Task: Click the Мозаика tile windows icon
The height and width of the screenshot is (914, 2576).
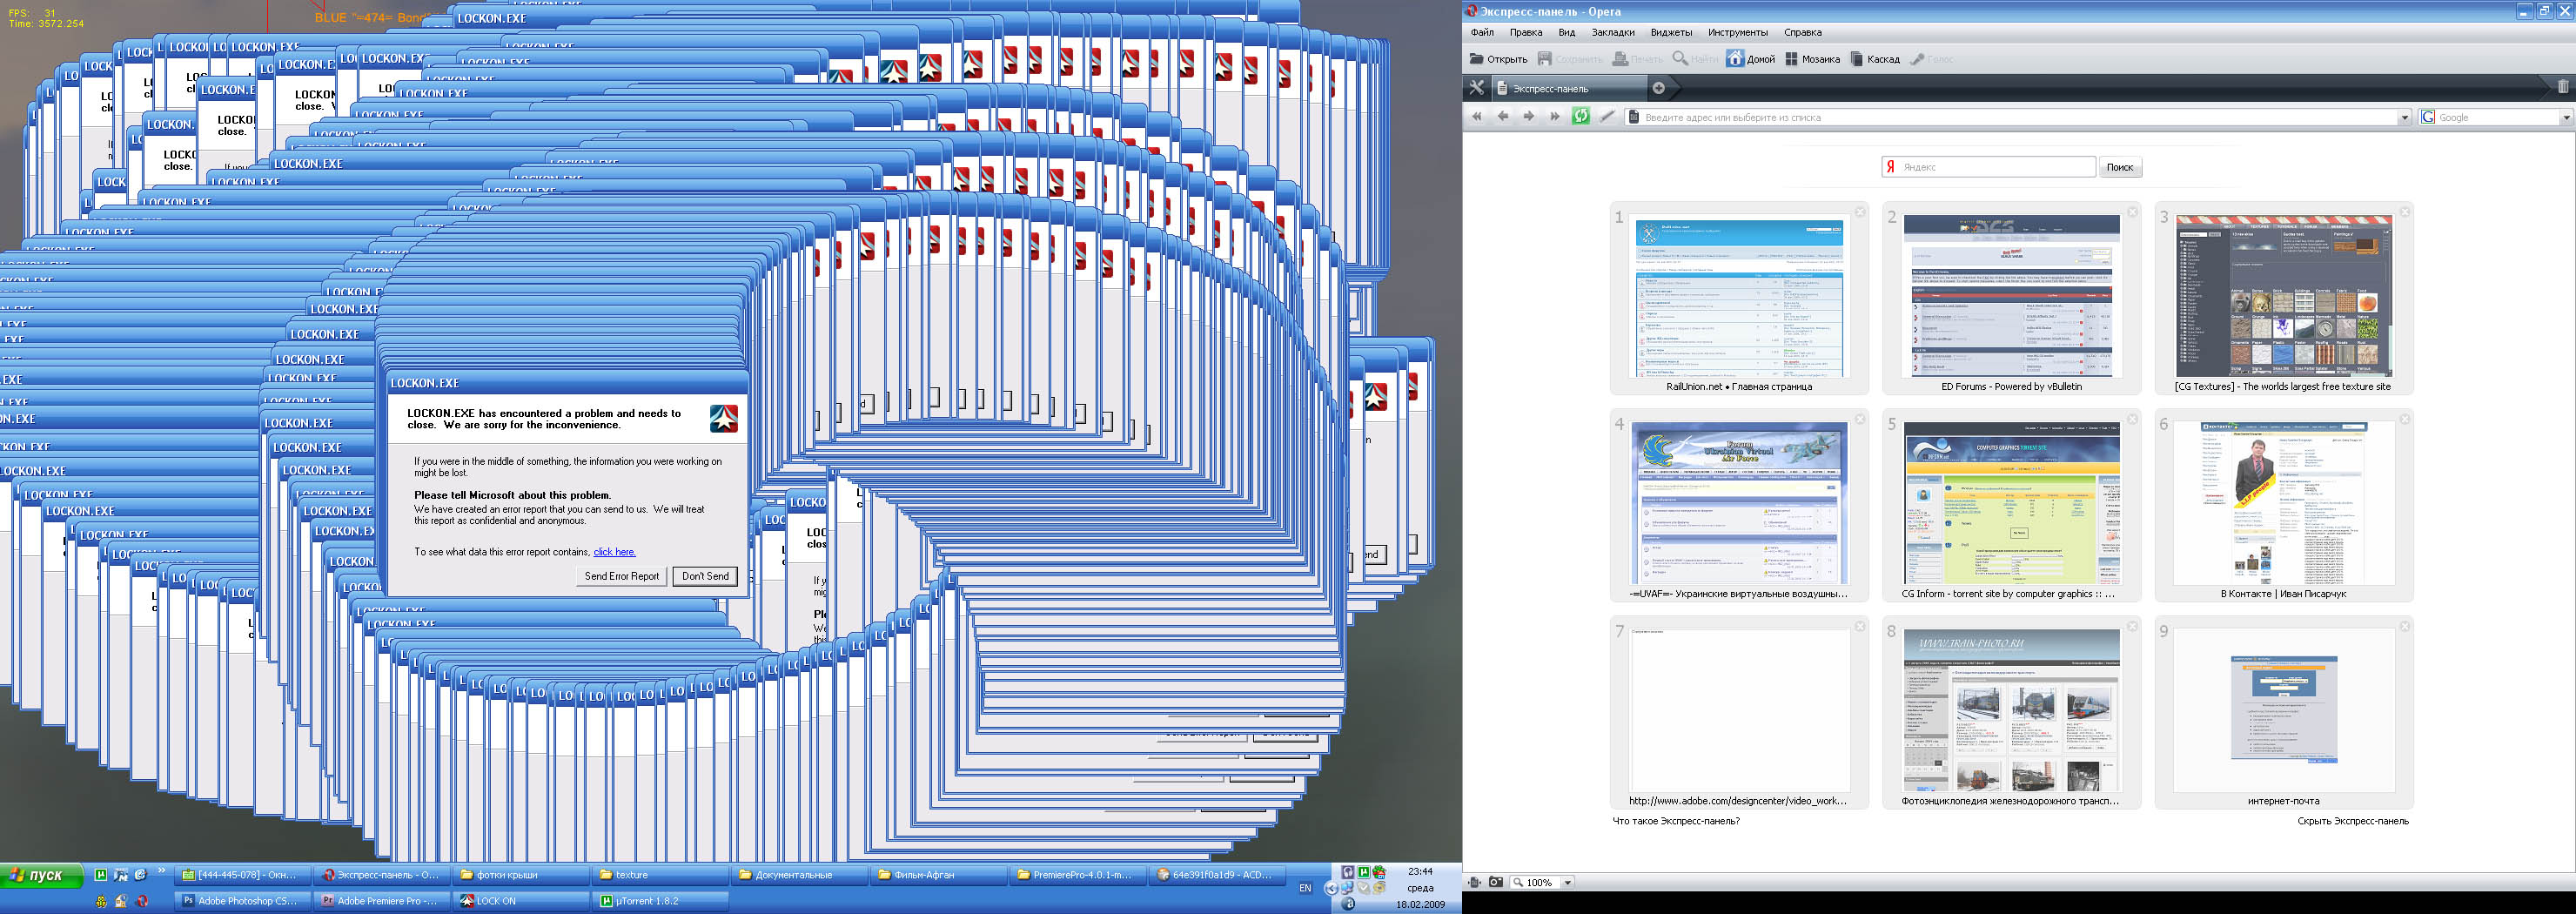Action: click(x=1792, y=59)
